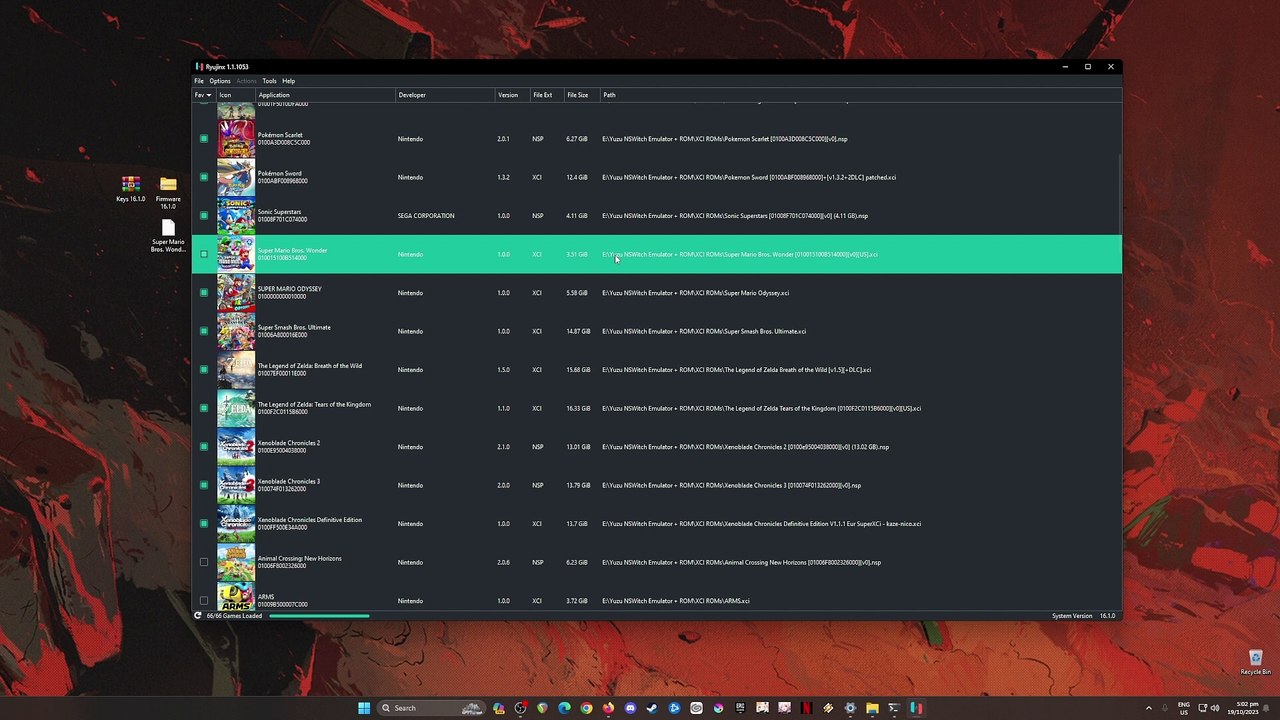Toggle favorite for Zelda Breath of the Wild
1280x720 pixels.
click(204, 370)
